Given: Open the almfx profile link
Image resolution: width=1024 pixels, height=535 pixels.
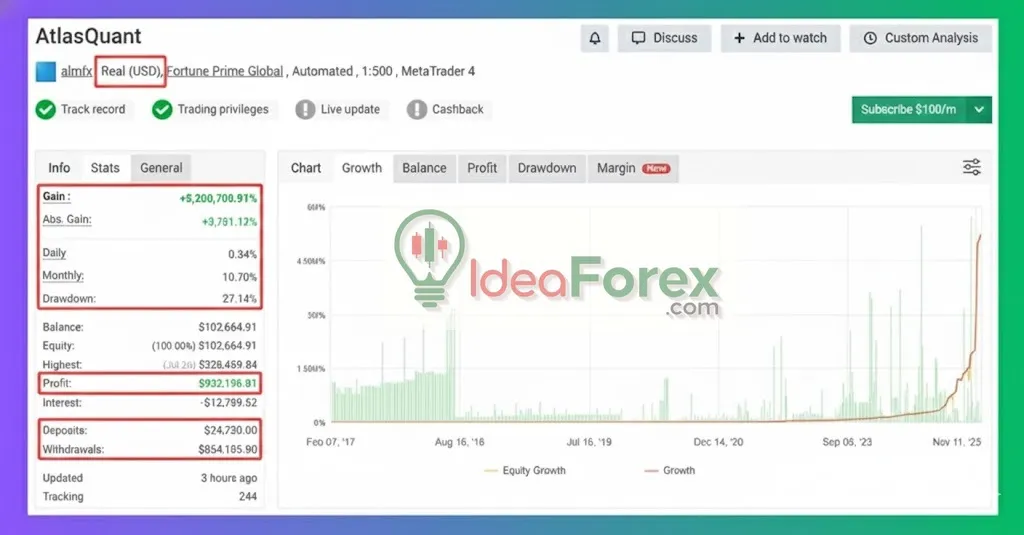Looking at the screenshot, I should tap(76, 71).
